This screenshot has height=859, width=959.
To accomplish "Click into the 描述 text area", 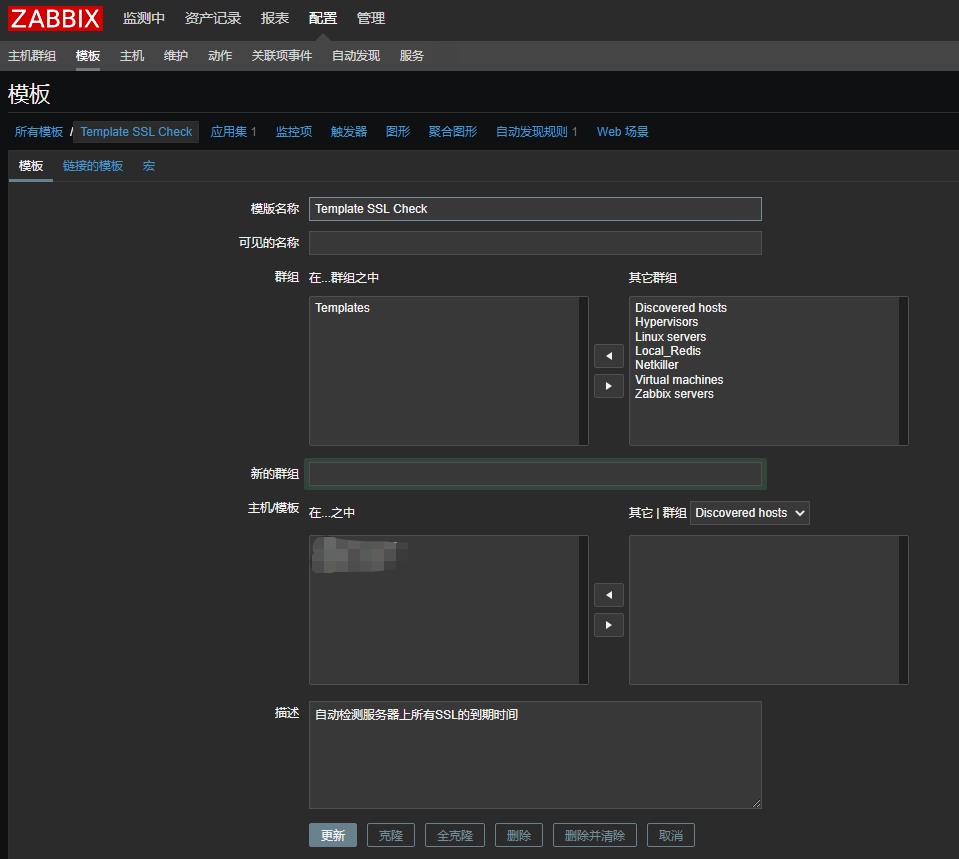I will click(x=535, y=754).
